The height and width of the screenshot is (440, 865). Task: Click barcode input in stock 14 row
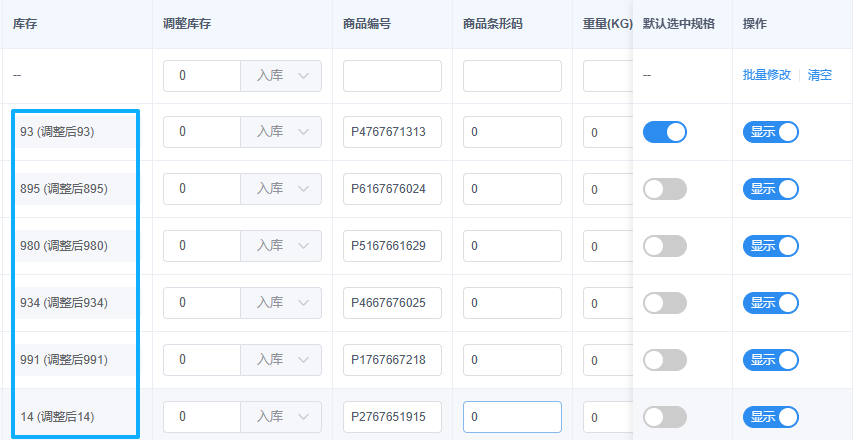tap(512, 417)
